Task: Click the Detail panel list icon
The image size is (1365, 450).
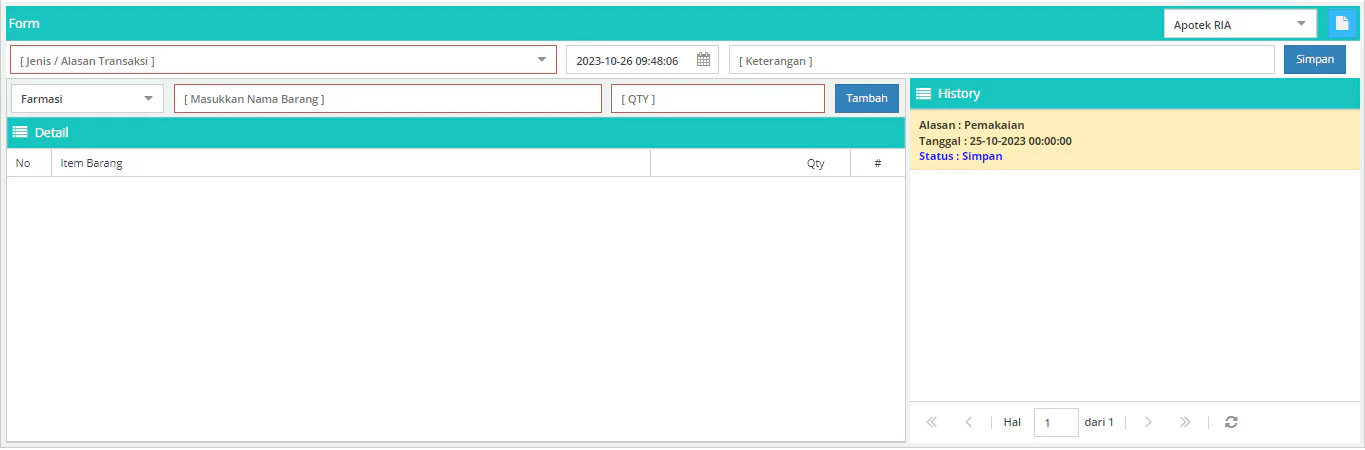Action: pos(20,133)
